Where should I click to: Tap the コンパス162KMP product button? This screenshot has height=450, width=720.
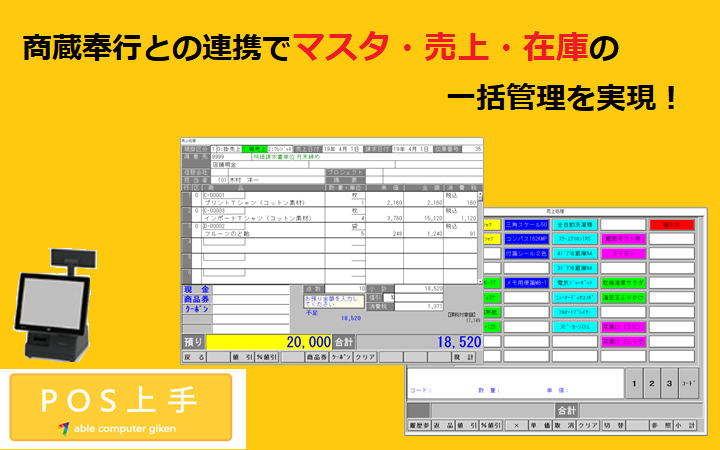tap(526, 239)
